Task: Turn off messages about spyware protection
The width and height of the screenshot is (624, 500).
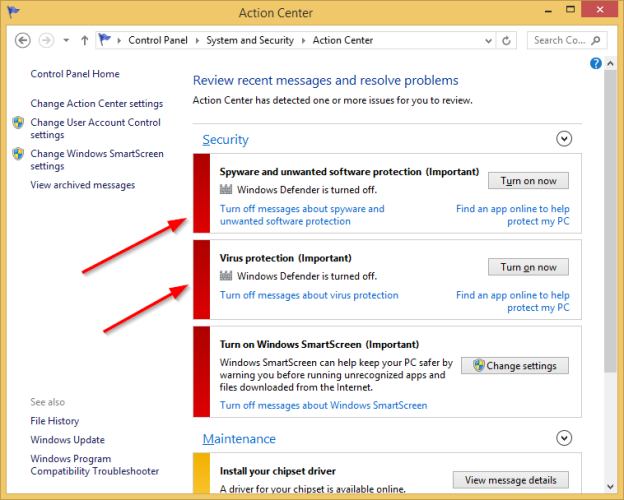Action: click(x=302, y=215)
